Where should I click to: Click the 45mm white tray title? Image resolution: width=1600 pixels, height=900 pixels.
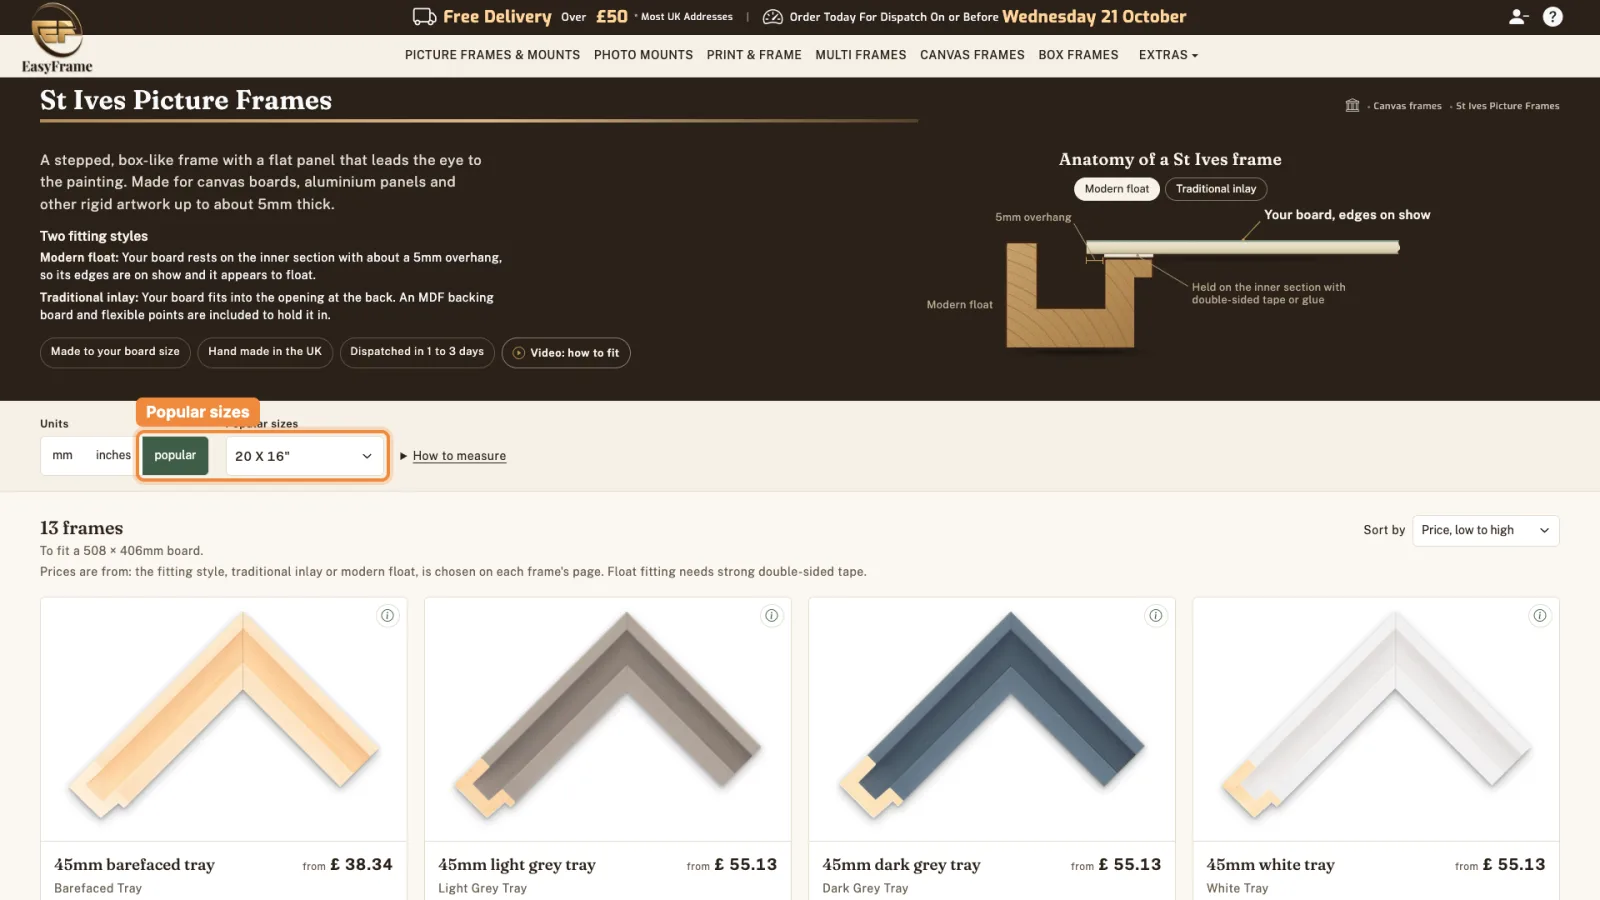tap(1270, 865)
